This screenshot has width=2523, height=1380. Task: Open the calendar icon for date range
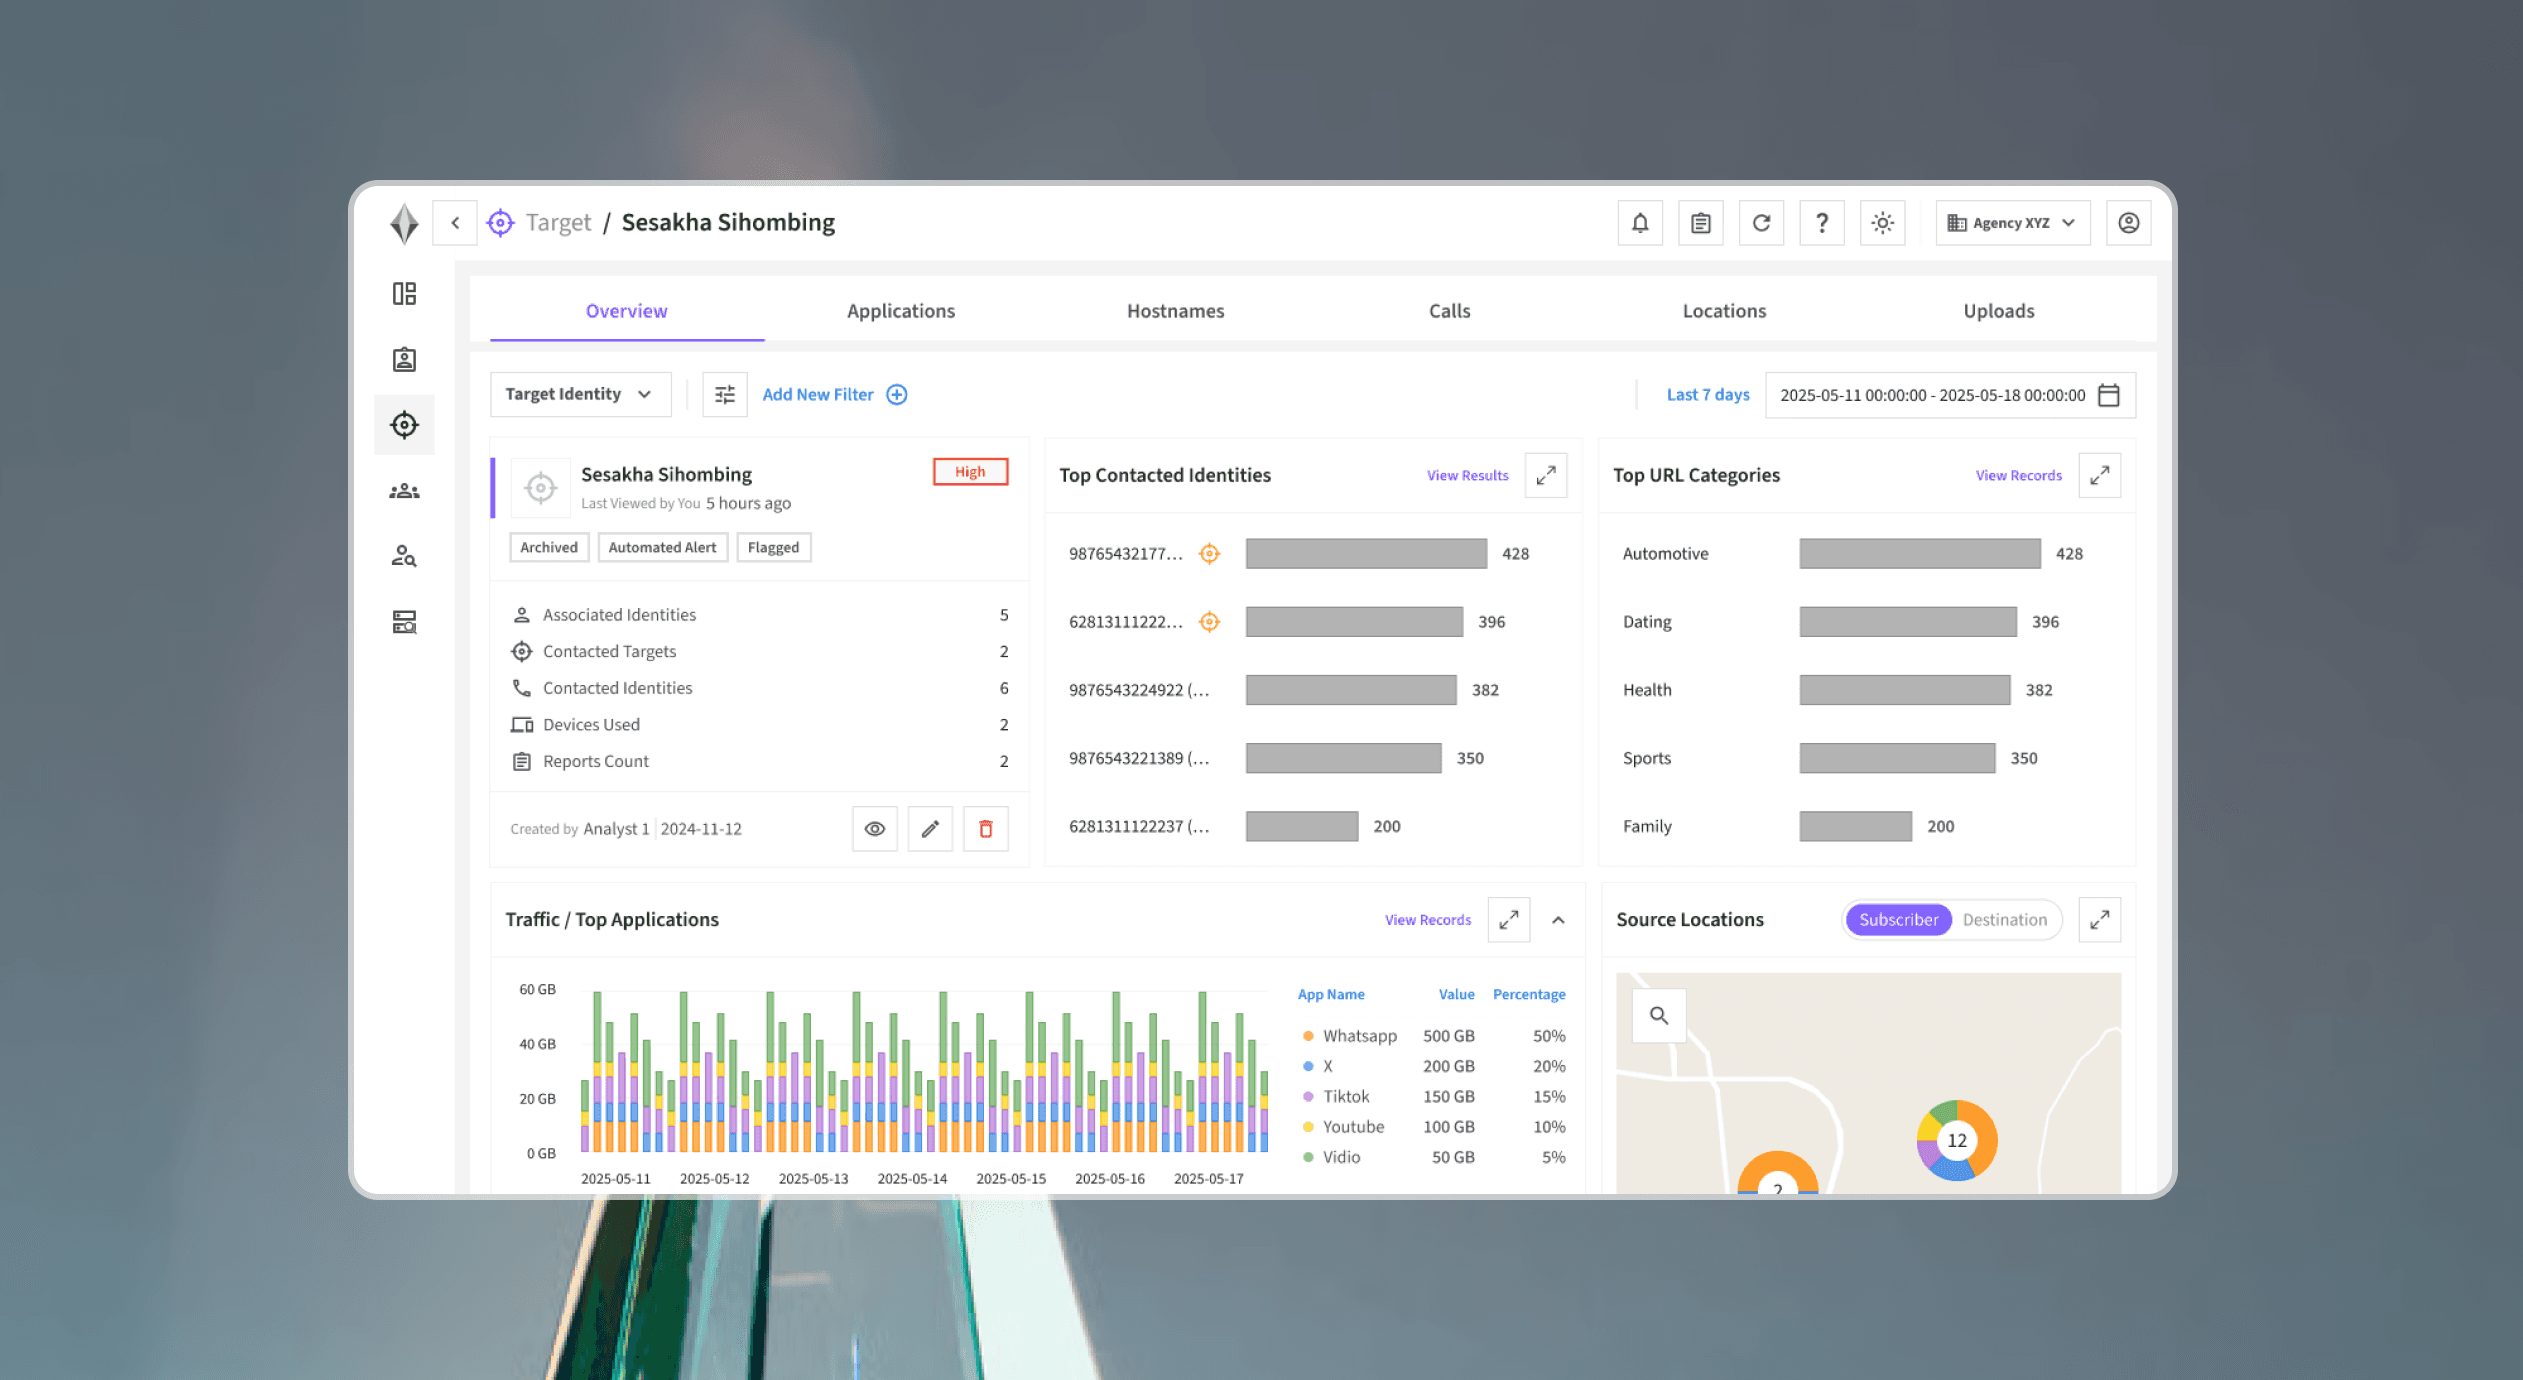click(2109, 394)
